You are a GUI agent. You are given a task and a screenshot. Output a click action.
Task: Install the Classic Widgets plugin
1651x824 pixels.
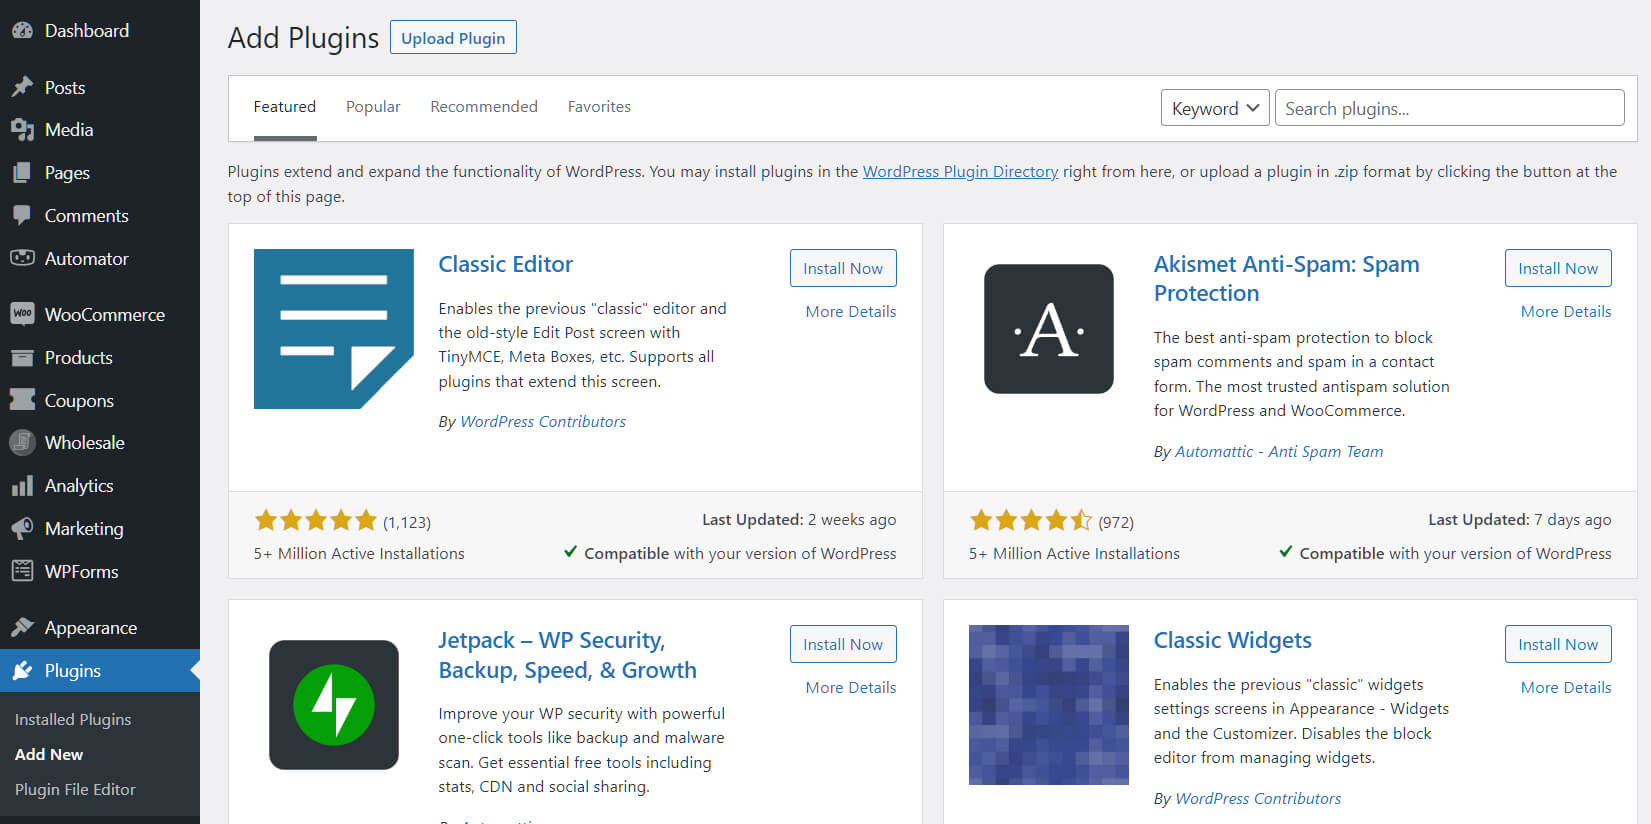[1558, 644]
